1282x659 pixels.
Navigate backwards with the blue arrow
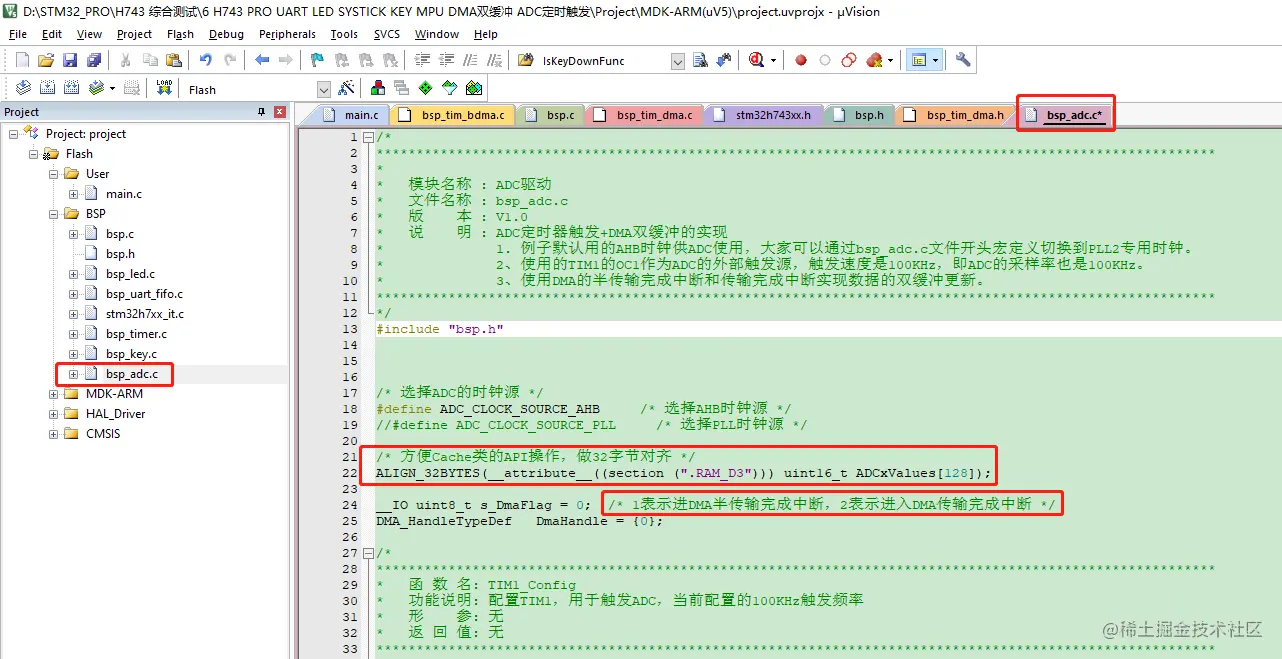click(x=262, y=60)
